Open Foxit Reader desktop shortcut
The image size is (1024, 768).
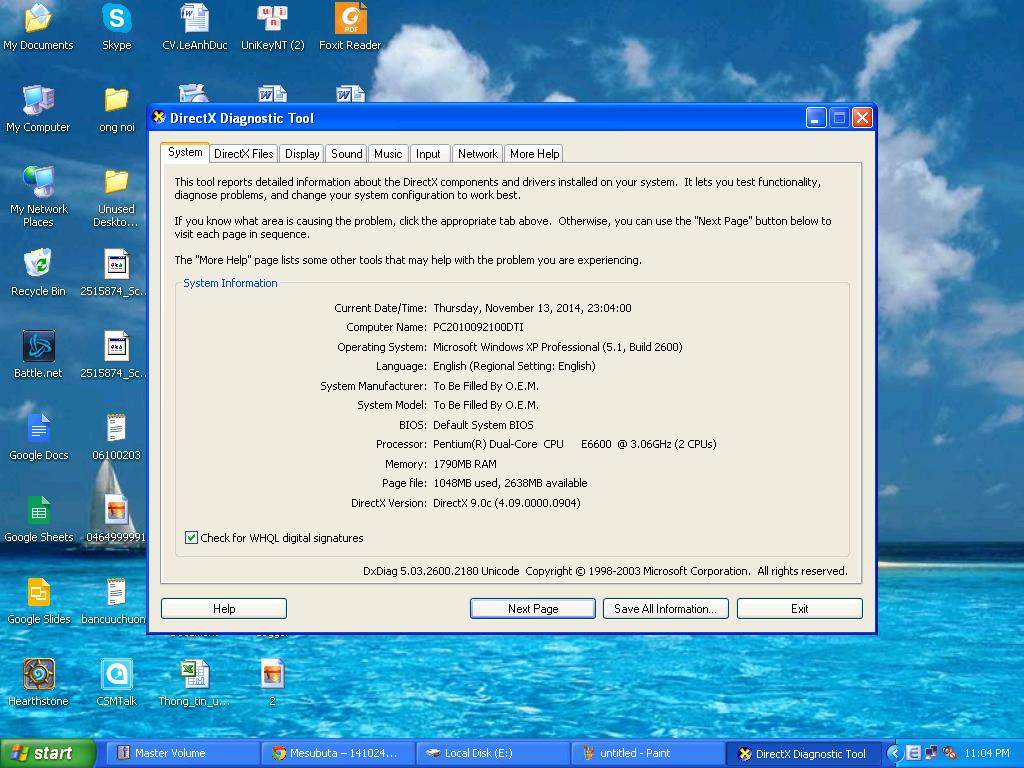pos(350,20)
